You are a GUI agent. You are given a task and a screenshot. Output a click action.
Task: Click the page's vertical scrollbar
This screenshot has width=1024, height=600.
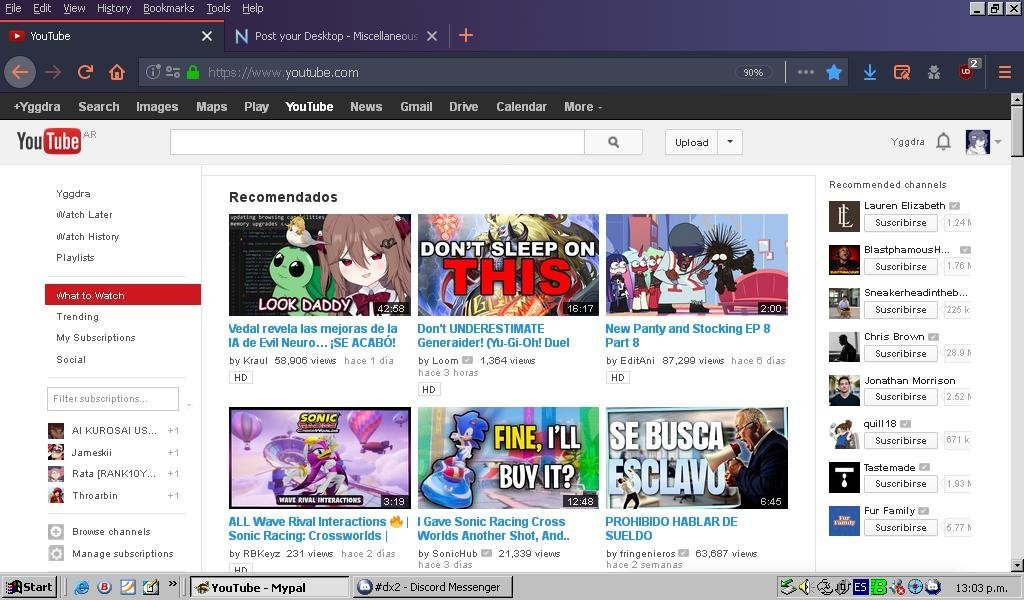[x=1017, y=330]
